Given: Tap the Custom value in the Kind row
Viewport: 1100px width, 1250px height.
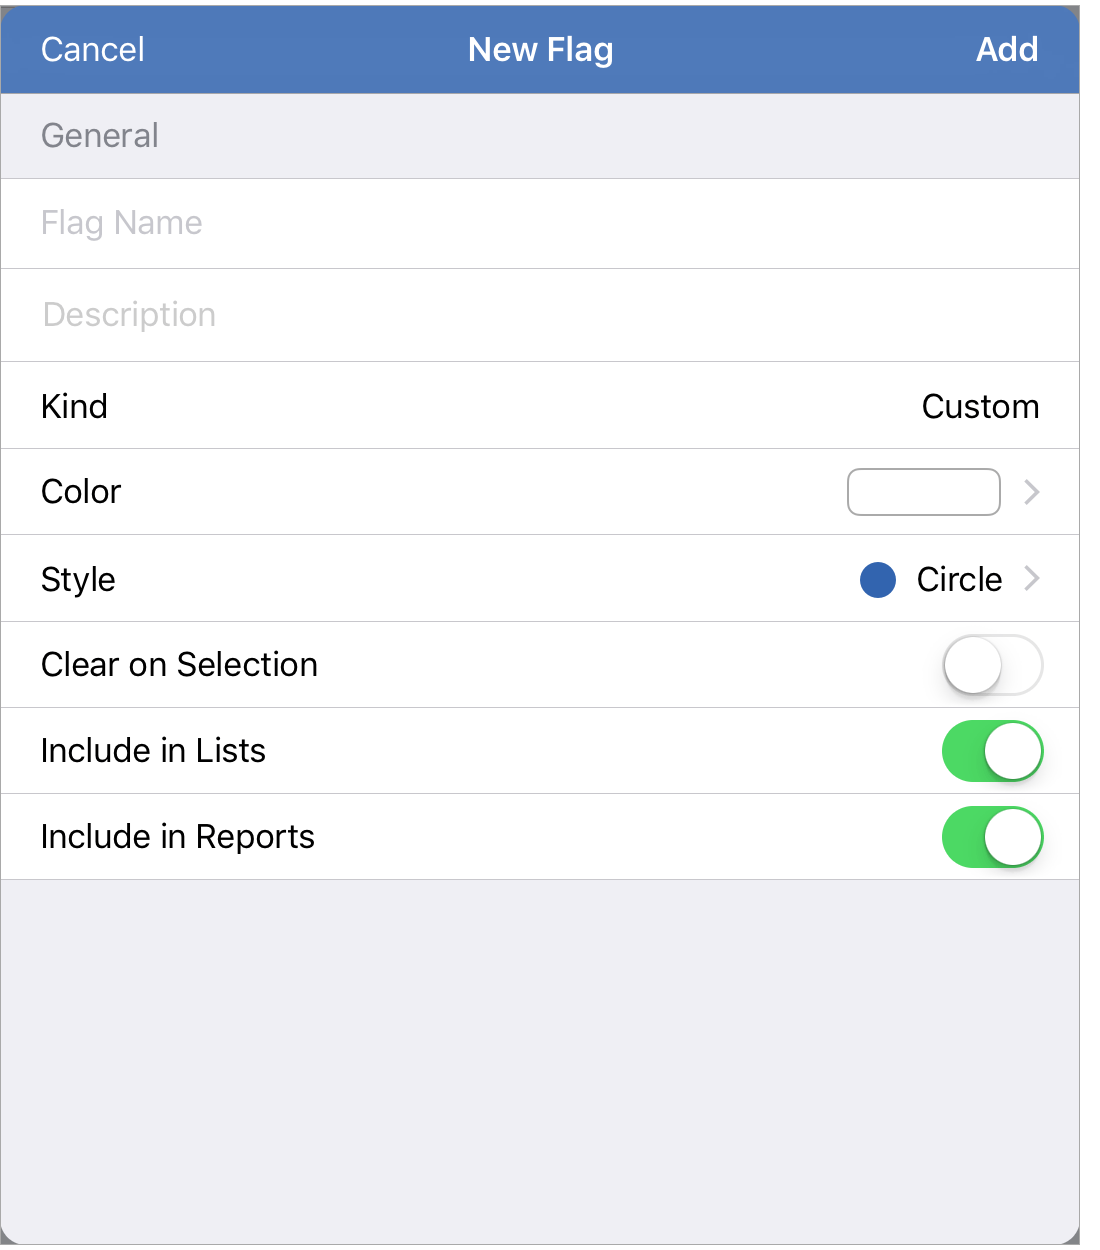Looking at the screenshot, I should [980, 406].
